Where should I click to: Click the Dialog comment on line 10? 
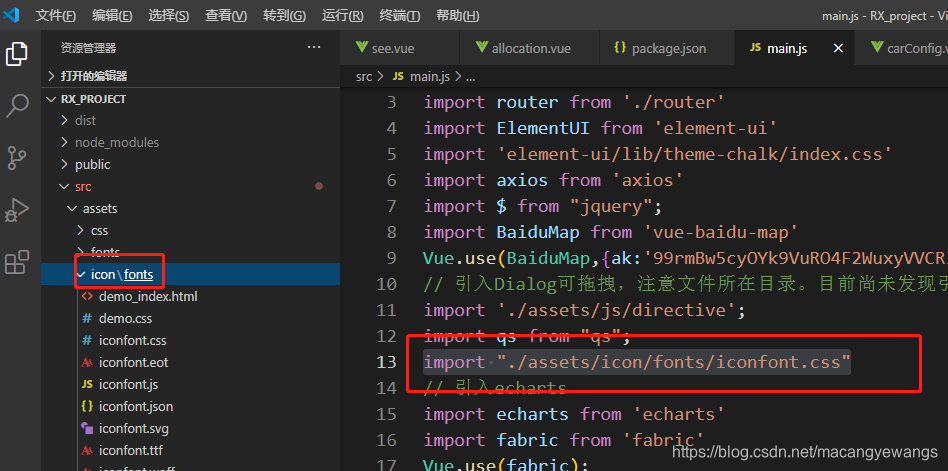click(686, 284)
